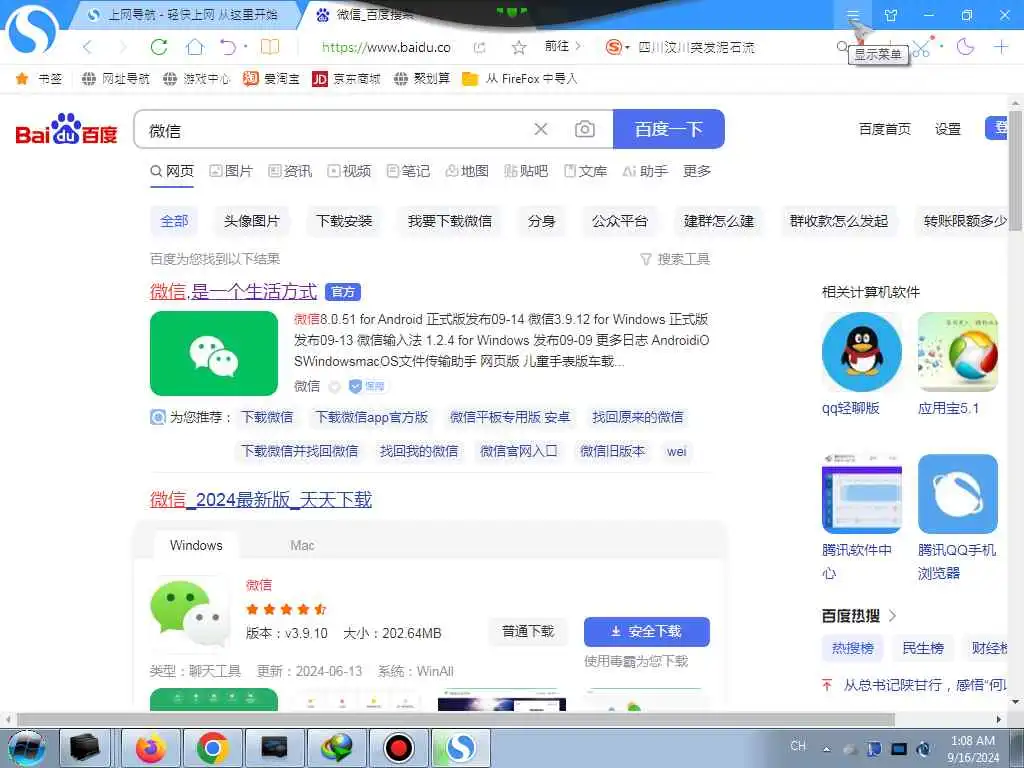Select the 公众平台 filter chip
This screenshot has width=1024, height=768.
tap(620, 221)
